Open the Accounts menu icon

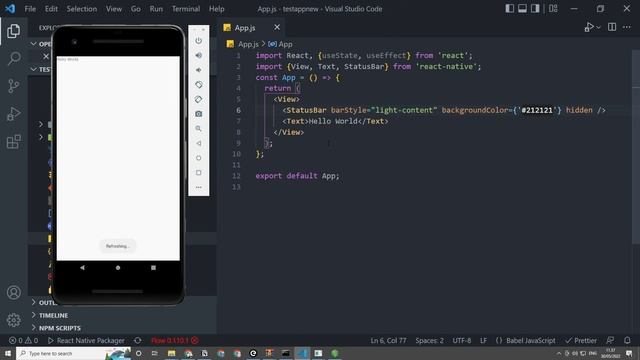(x=13, y=292)
